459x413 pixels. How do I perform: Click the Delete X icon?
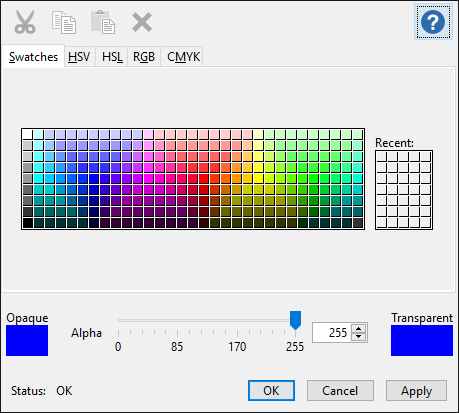142,22
